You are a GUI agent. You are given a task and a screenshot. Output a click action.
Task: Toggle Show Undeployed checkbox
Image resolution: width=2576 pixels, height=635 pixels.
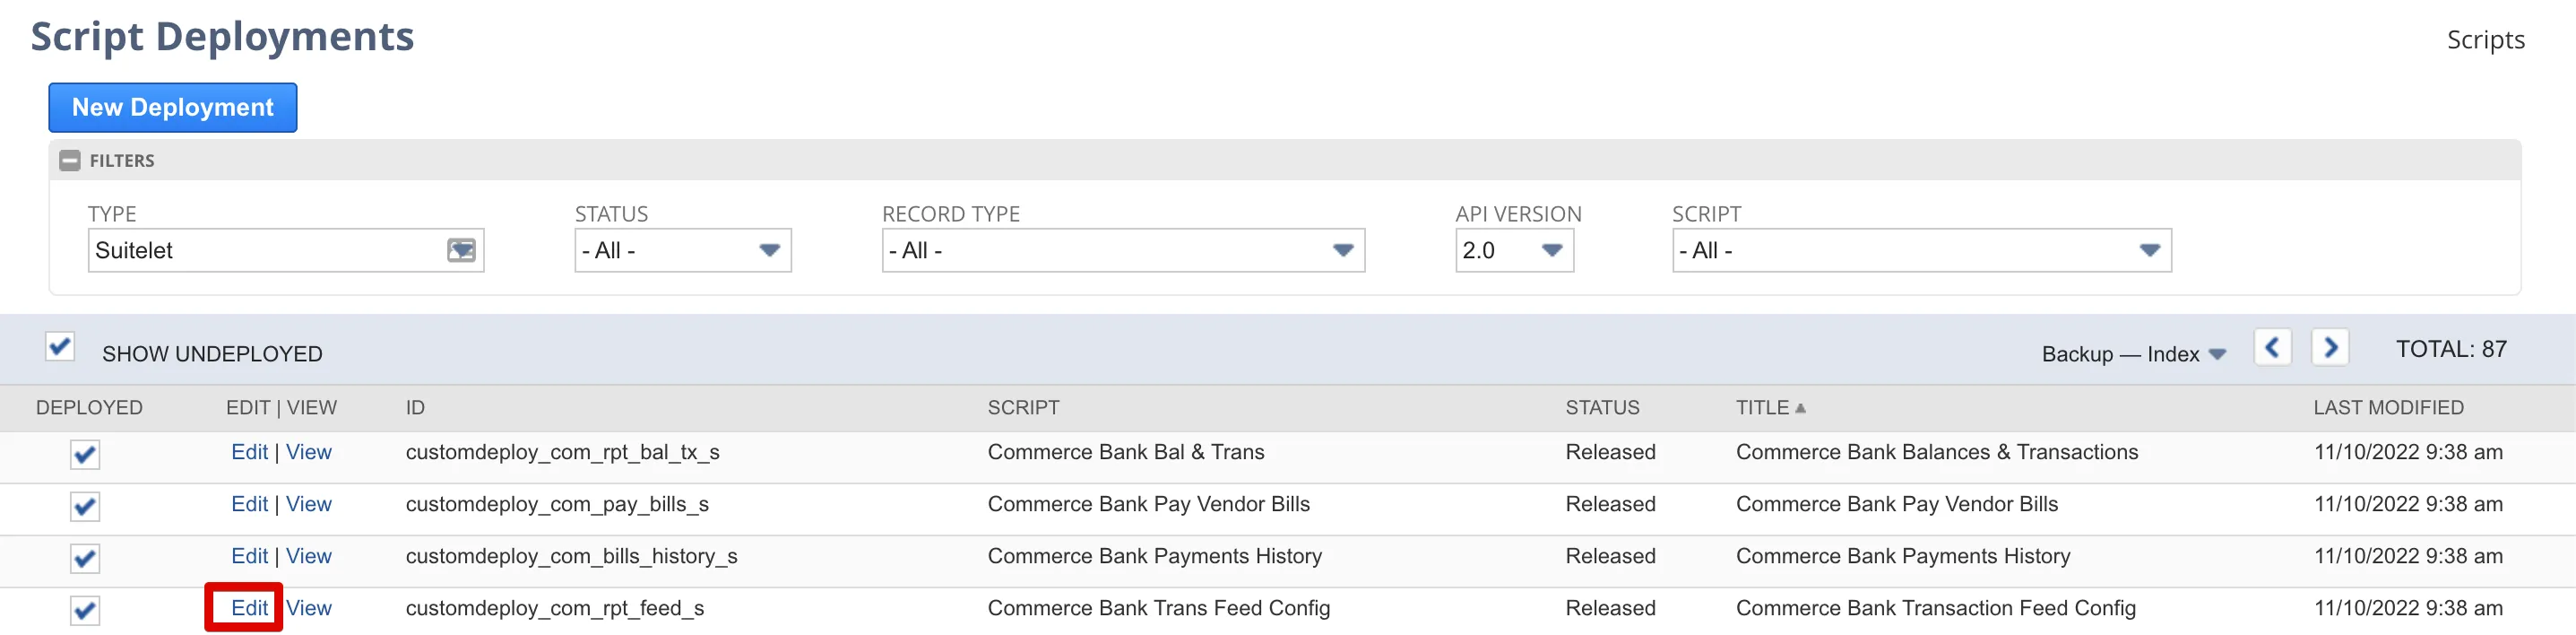(x=60, y=347)
